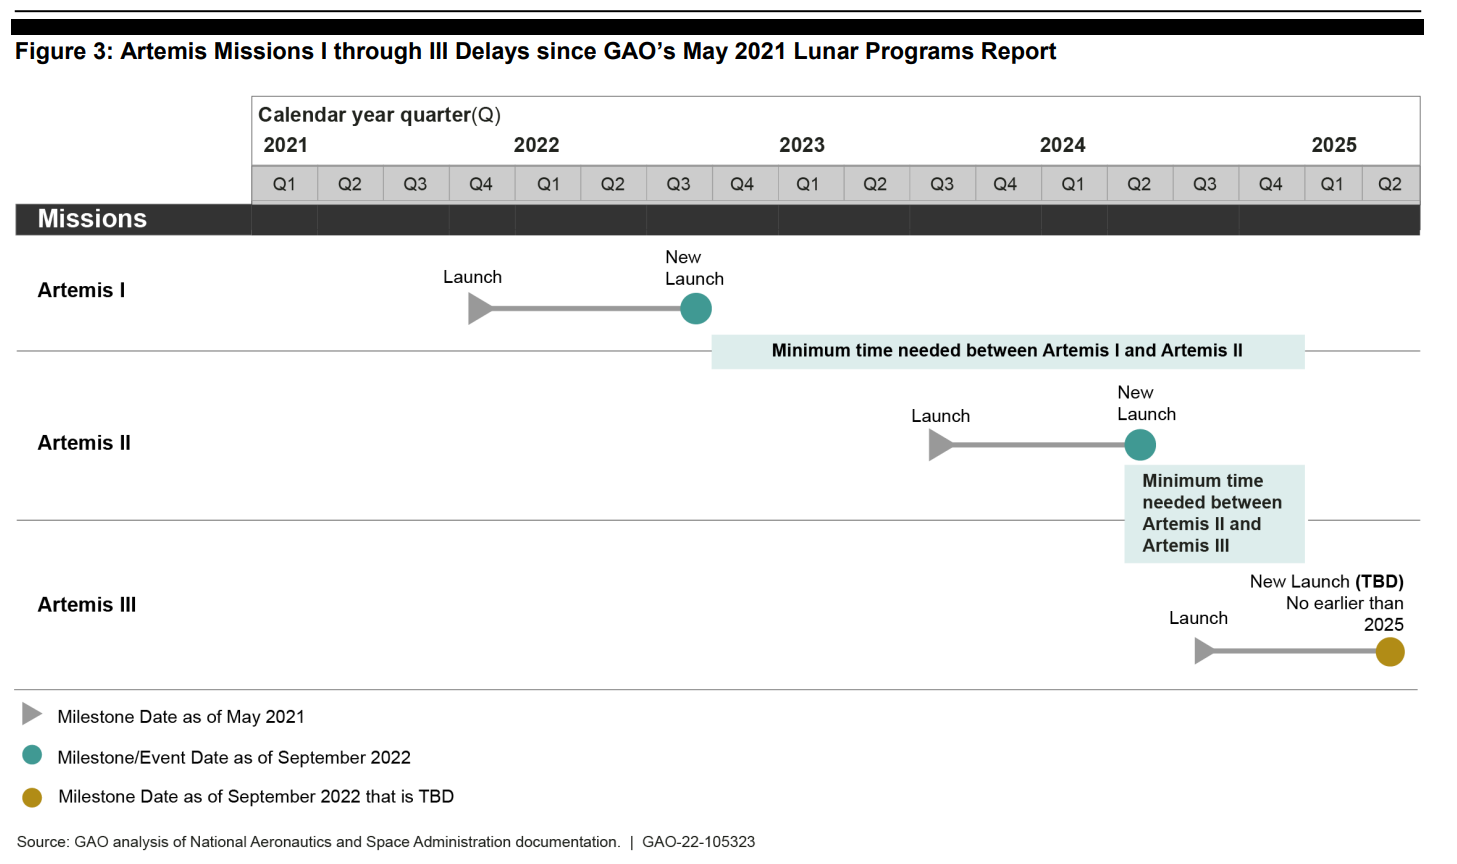Viewport: 1457px width, 864px height.
Task: Click the Artemis III gold TBD circle
Action: 1390,652
